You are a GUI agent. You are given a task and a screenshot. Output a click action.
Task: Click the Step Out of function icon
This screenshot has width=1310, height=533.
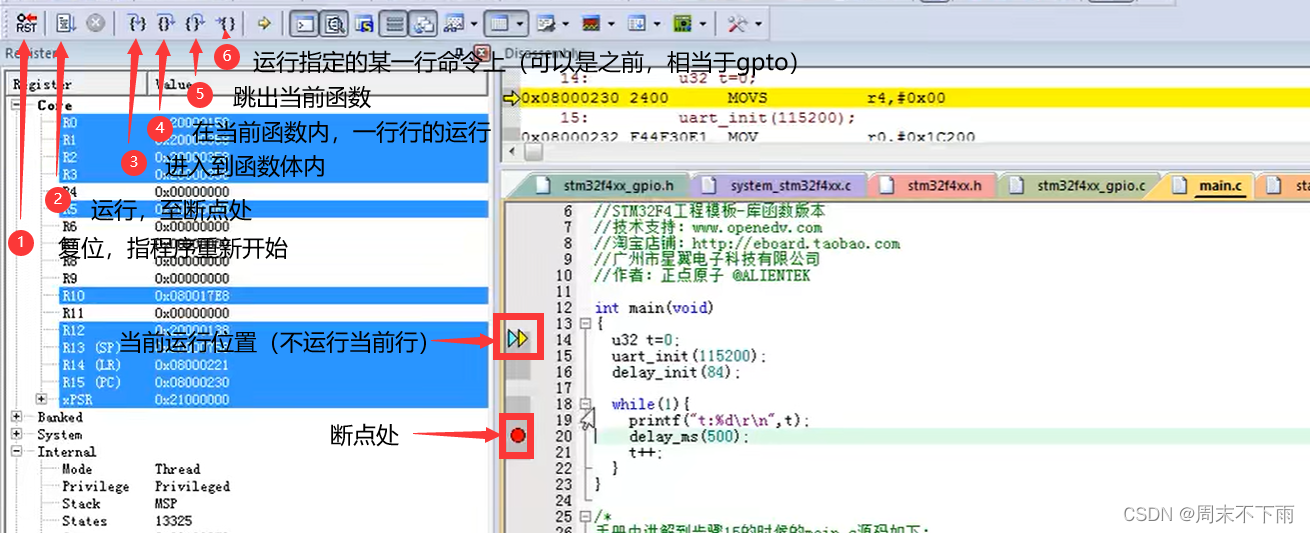(x=196, y=22)
